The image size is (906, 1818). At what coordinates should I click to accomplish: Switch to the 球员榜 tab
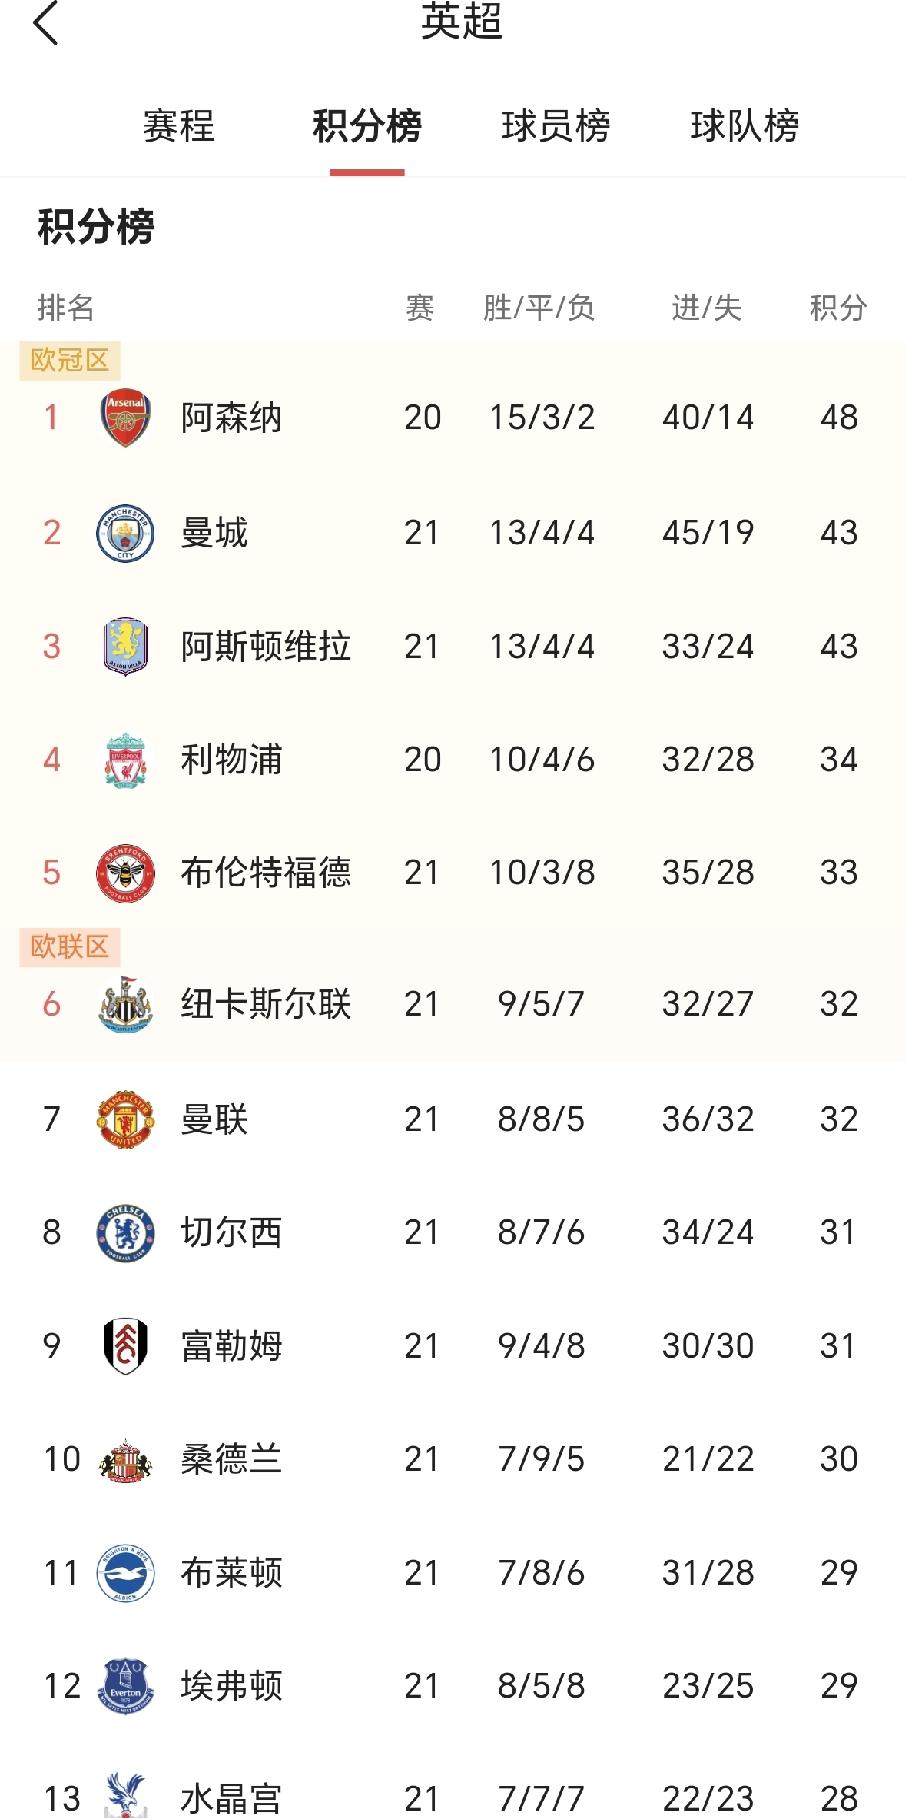click(x=555, y=126)
